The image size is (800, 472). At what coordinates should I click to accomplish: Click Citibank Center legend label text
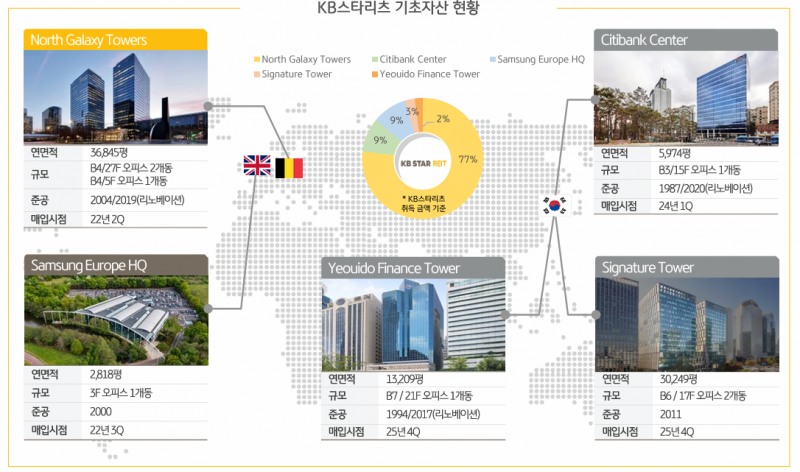point(413,59)
